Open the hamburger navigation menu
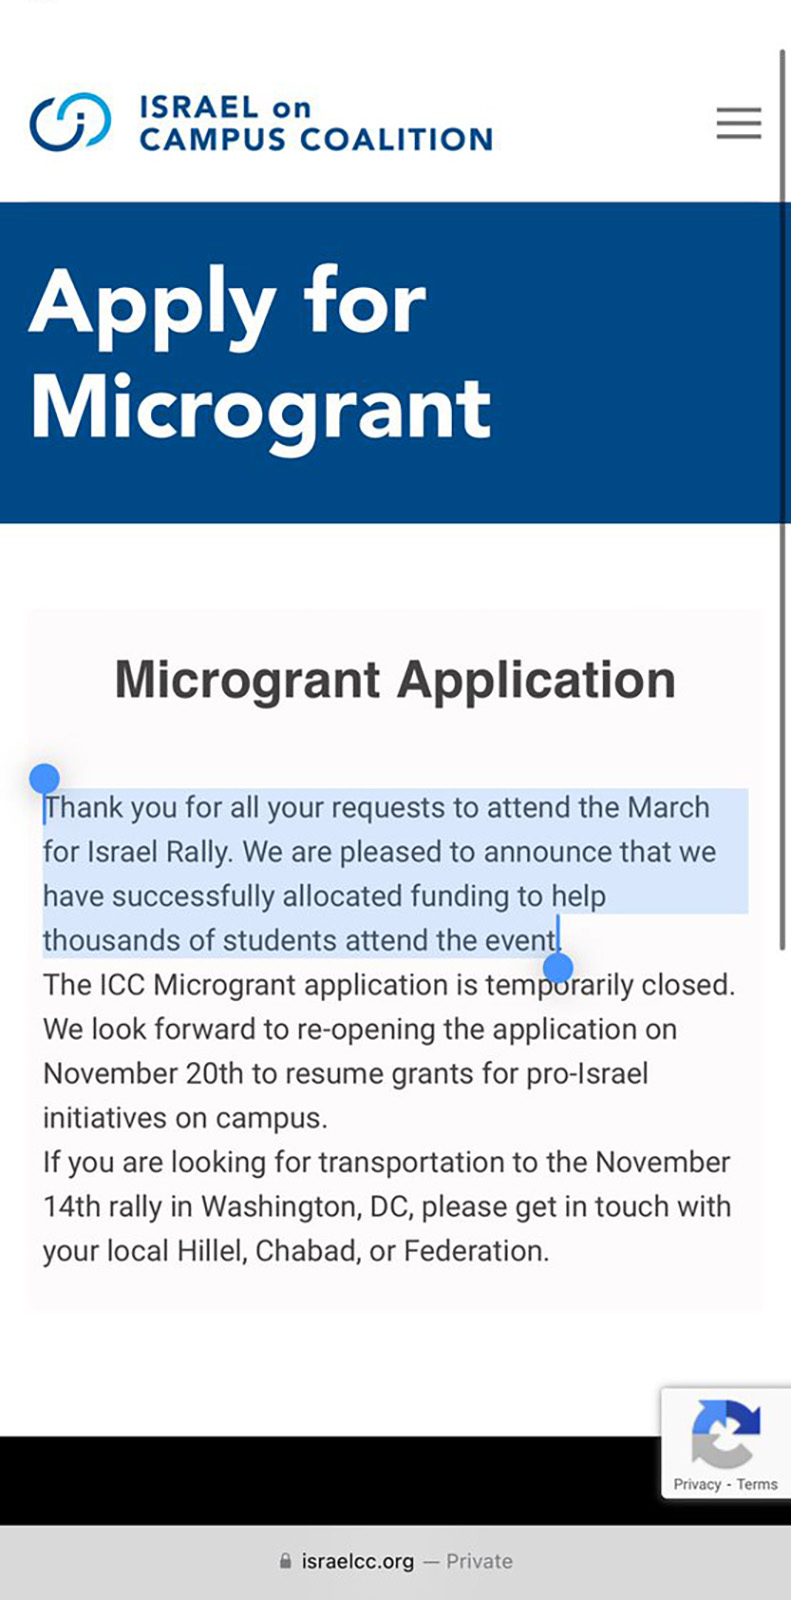This screenshot has width=791, height=1600. (738, 123)
